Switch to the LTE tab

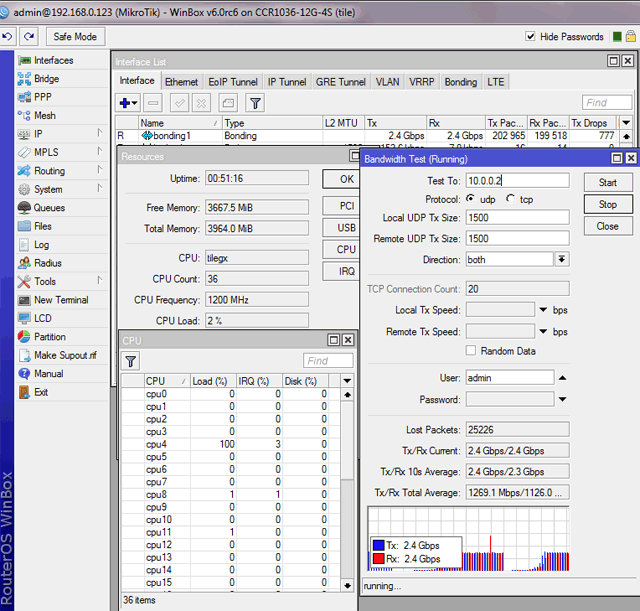pos(496,82)
